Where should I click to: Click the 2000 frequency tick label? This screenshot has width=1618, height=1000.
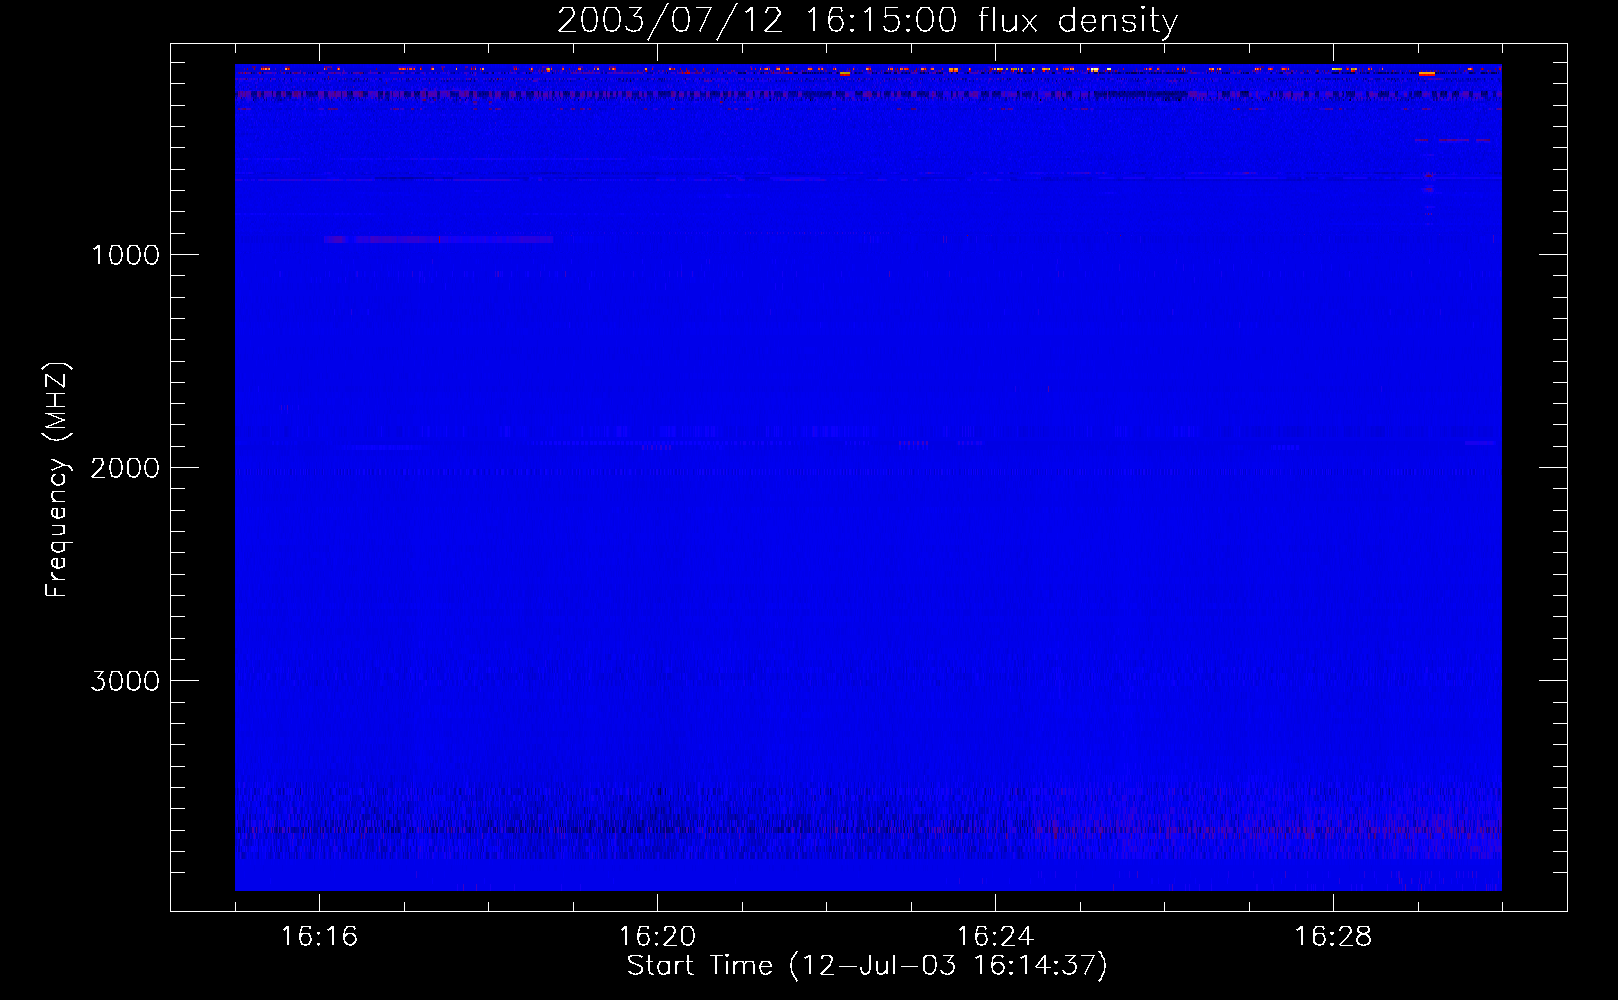(x=125, y=468)
